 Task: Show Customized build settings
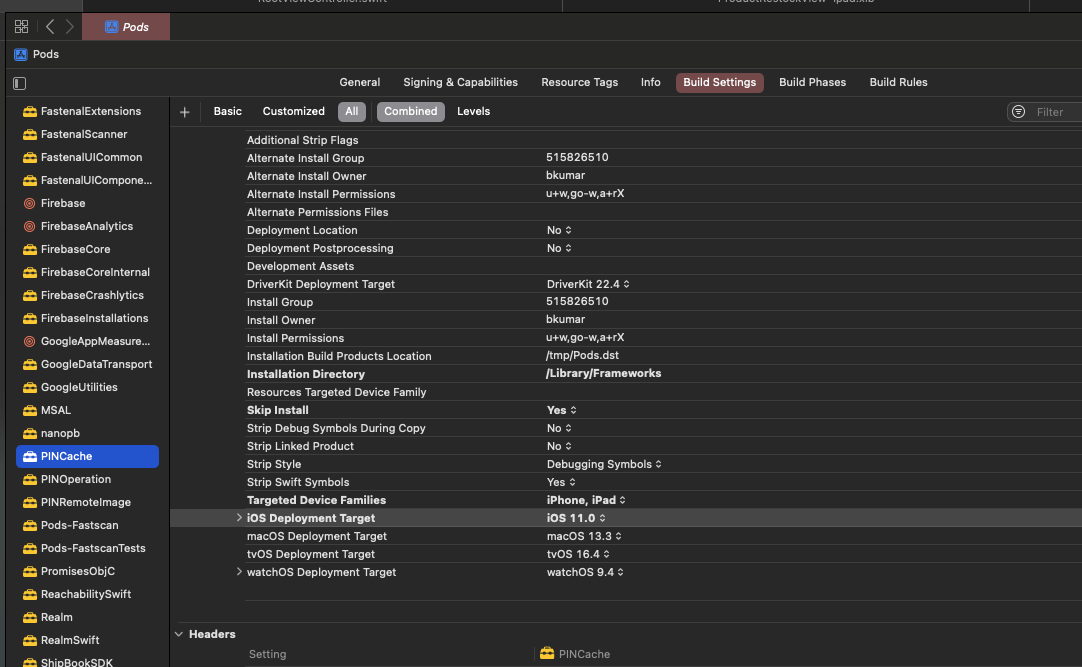point(293,111)
